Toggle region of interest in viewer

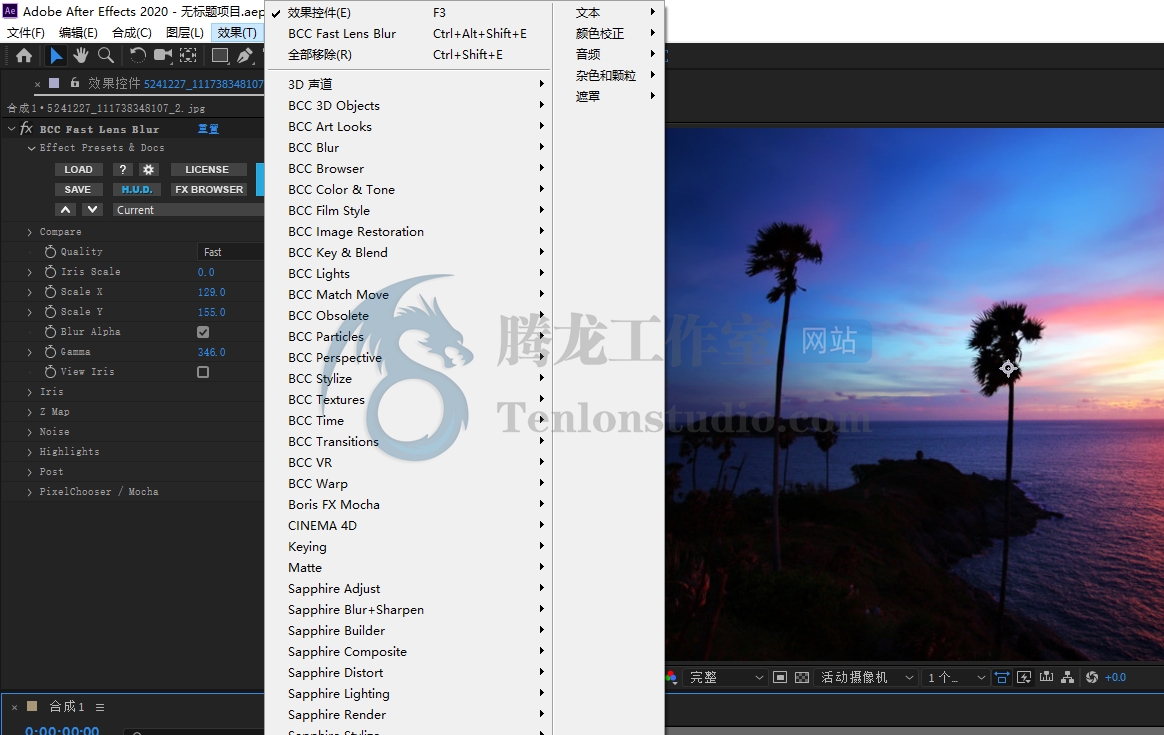click(x=779, y=677)
